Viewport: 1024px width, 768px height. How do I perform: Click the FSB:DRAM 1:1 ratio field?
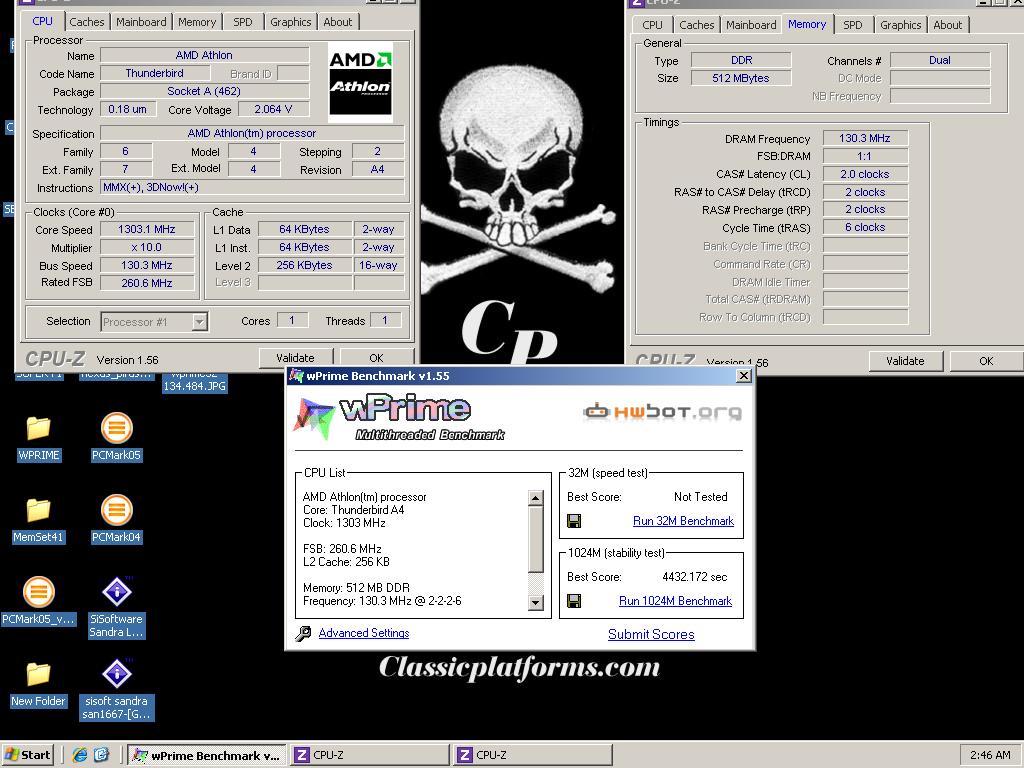pyautogui.click(x=865, y=156)
